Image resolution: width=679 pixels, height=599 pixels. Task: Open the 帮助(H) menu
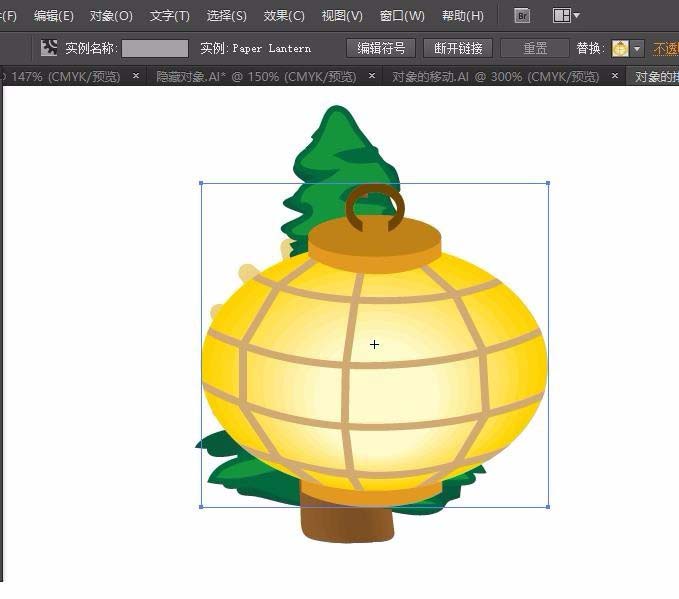(462, 16)
